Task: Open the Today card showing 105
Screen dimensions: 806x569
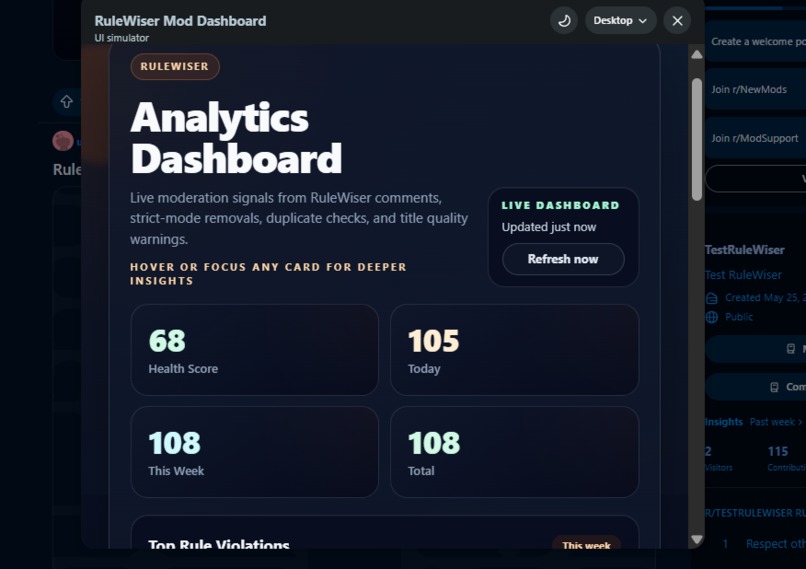Action: tap(514, 350)
